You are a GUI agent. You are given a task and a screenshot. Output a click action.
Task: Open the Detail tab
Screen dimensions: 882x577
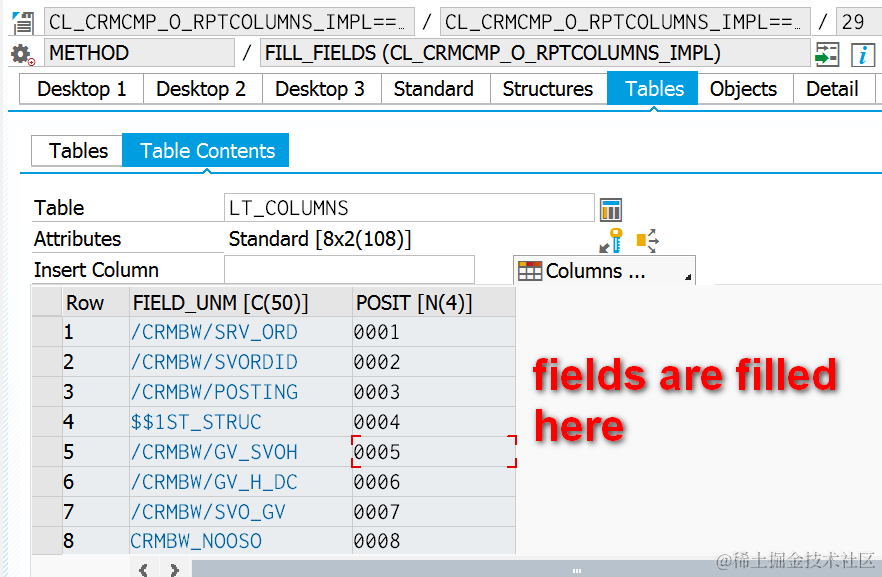[834, 89]
